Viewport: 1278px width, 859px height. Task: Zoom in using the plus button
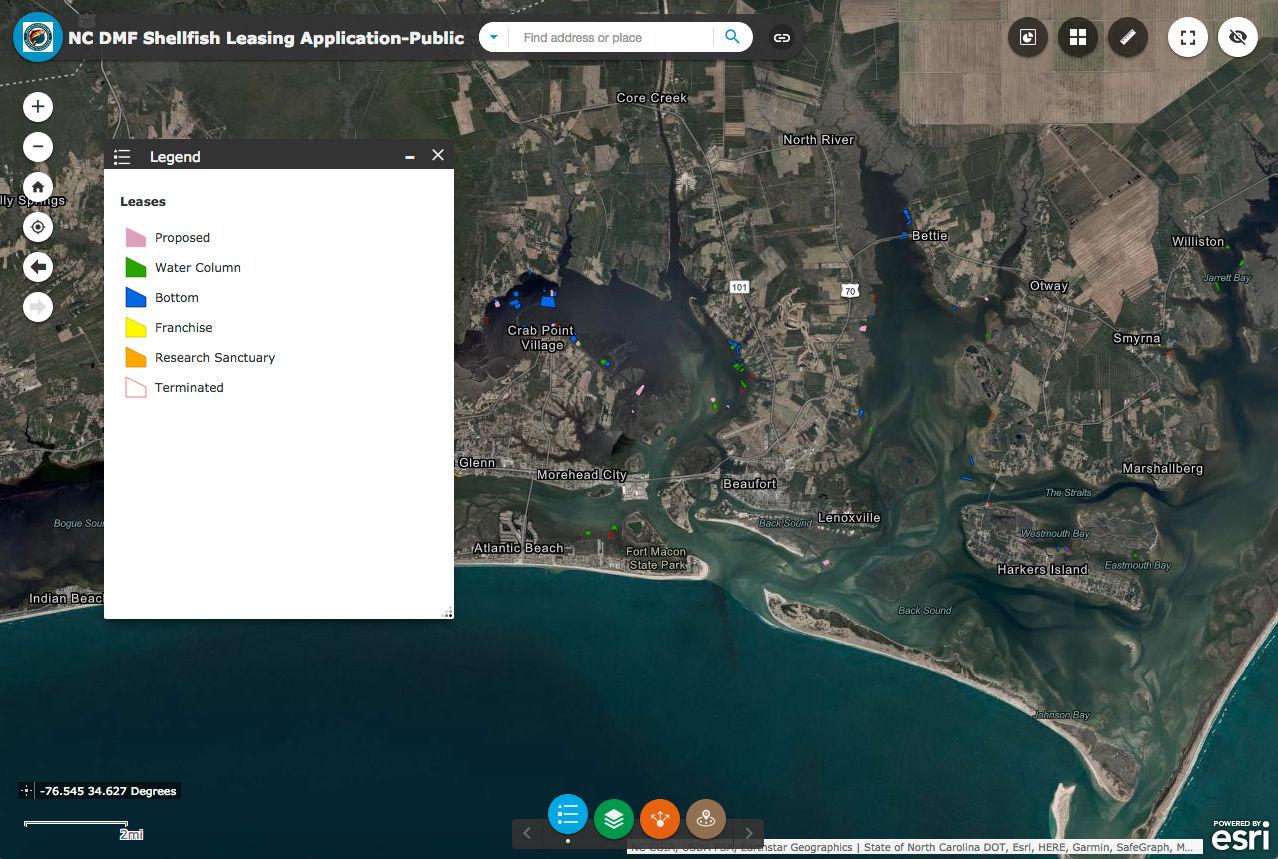coord(37,106)
